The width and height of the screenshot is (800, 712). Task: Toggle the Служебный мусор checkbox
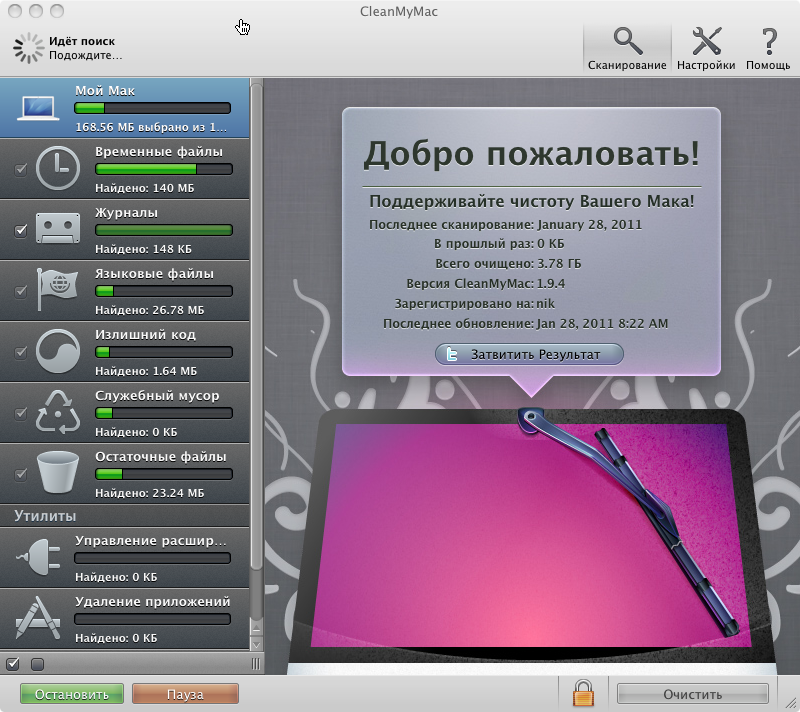point(20,413)
